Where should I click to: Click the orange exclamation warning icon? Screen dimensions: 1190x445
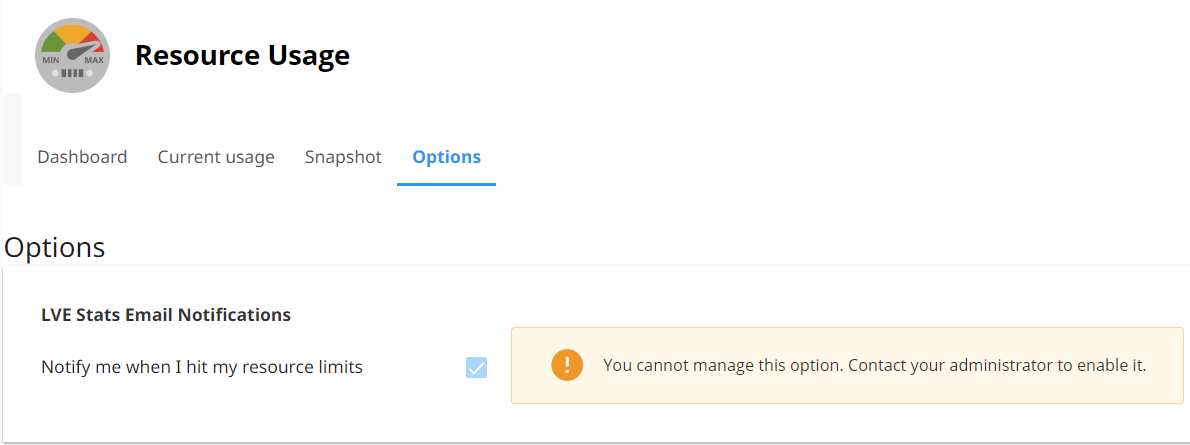pyautogui.click(x=566, y=365)
